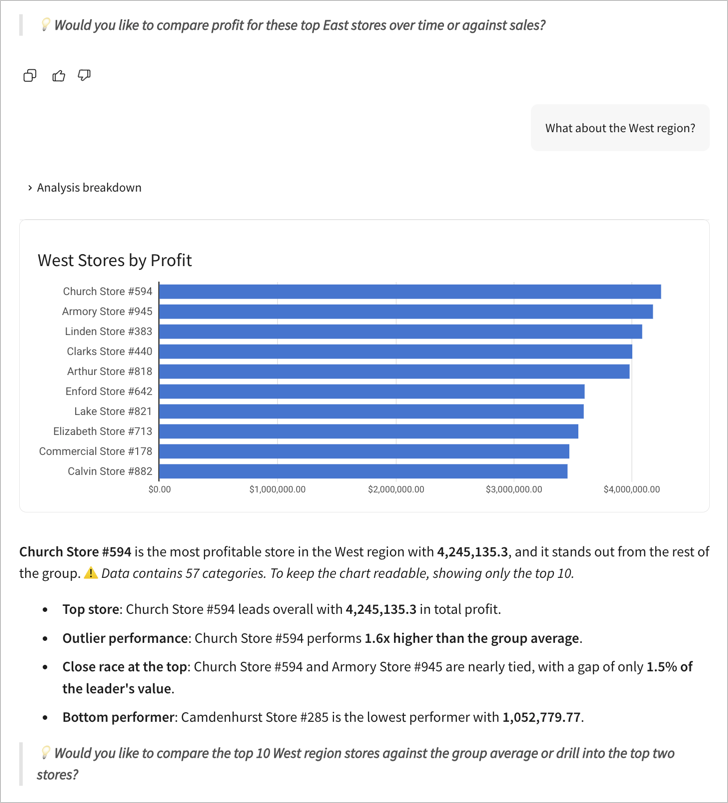This screenshot has width=728, height=803.
Task: Toggle negative feedback on the response
Action: click(x=84, y=75)
